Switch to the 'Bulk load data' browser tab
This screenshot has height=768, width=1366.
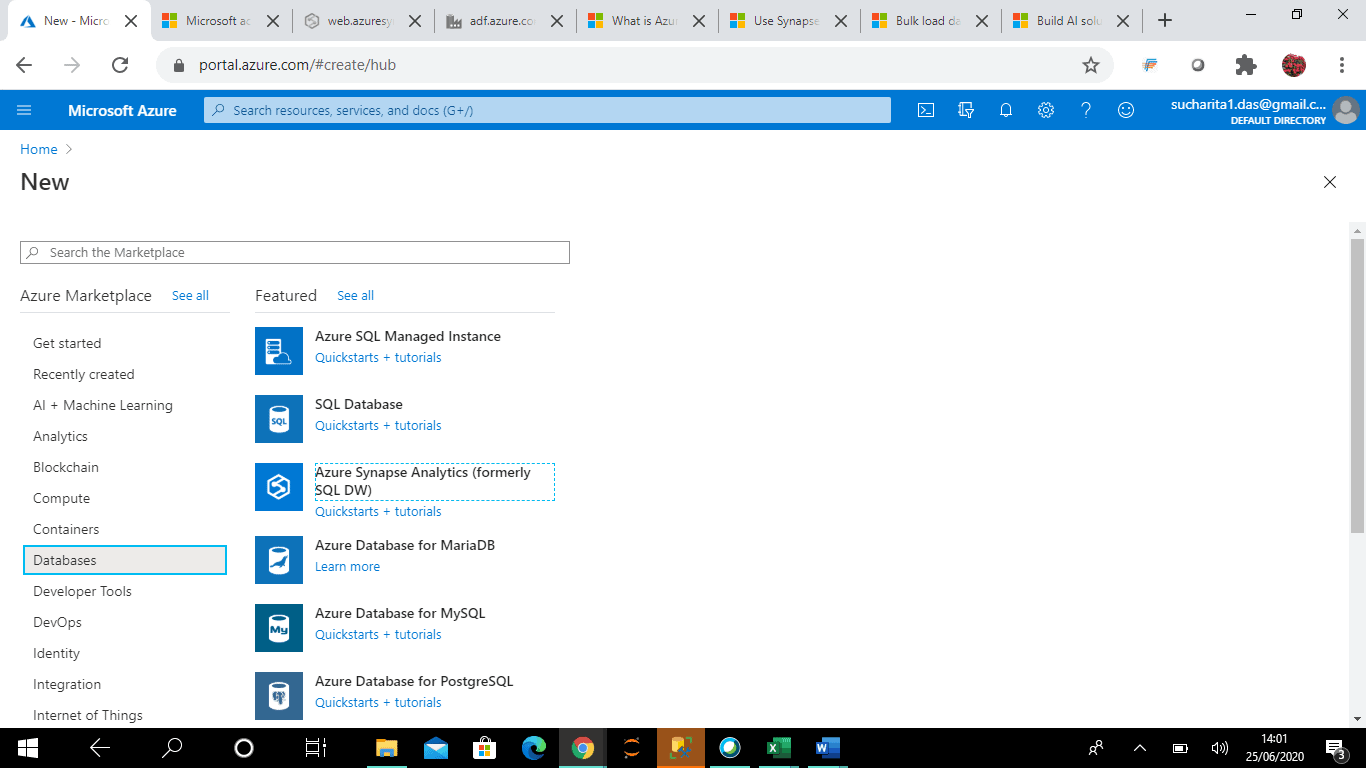(932, 20)
